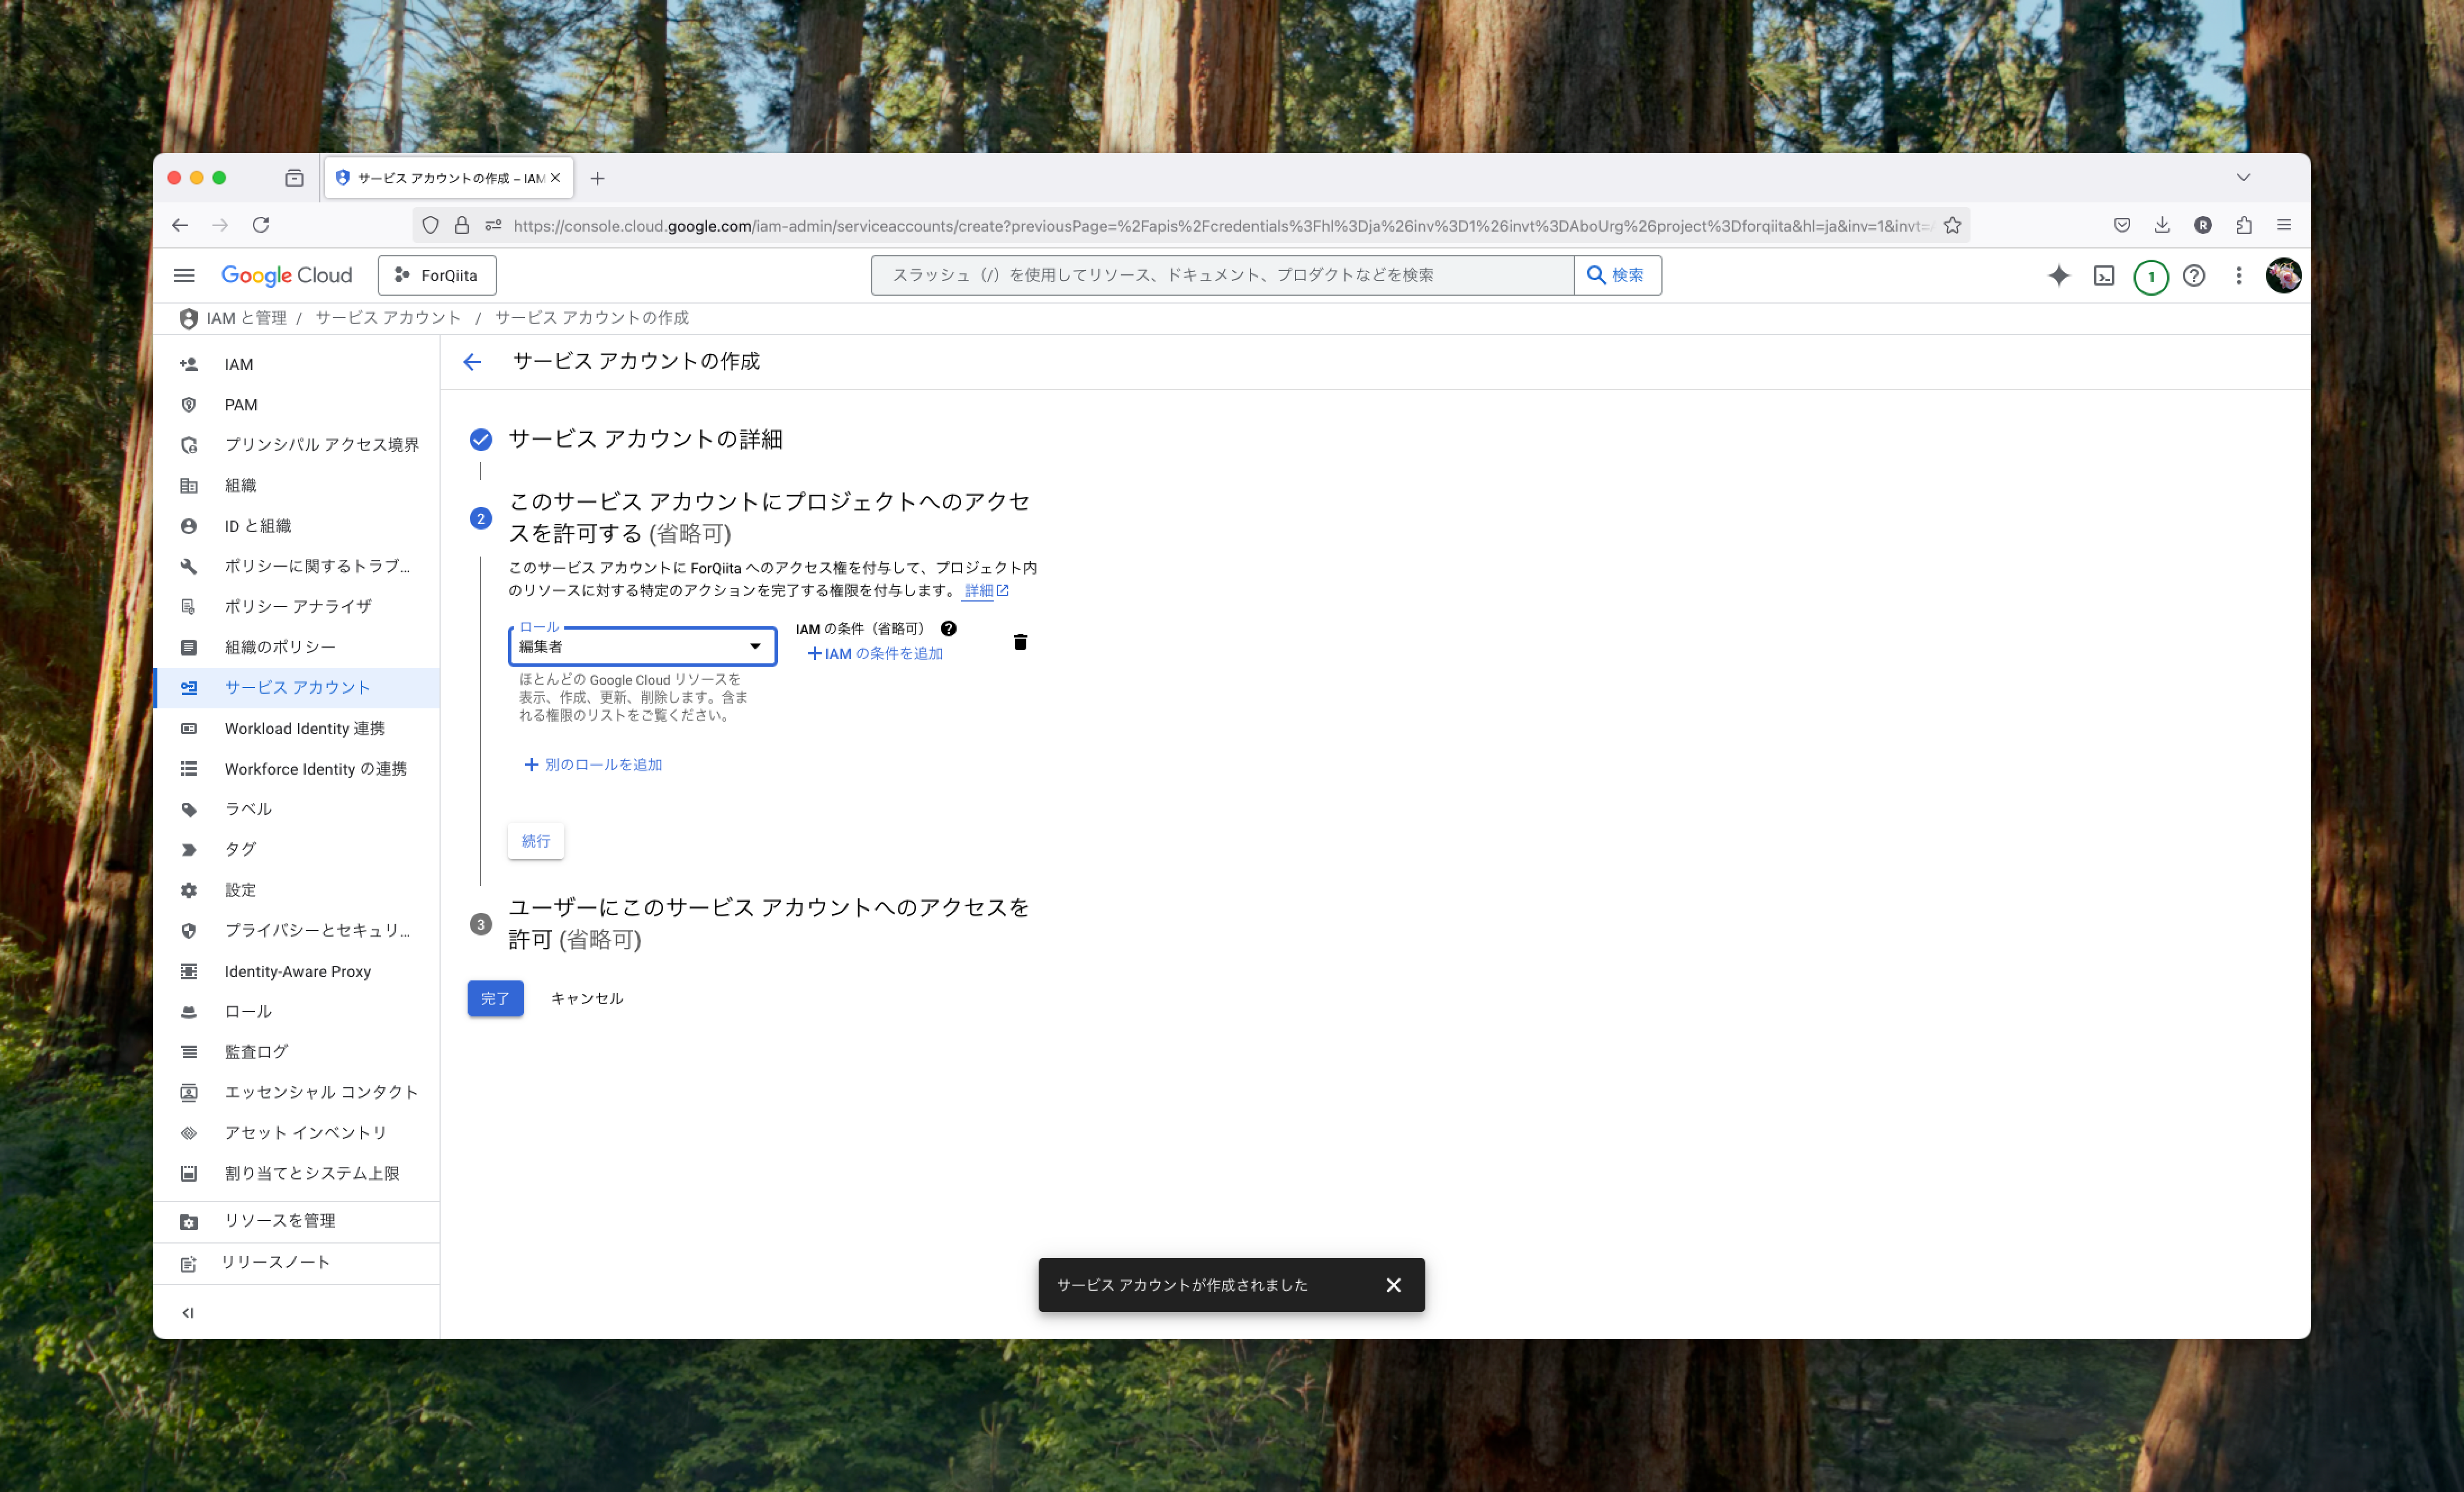The width and height of the screenshot is (2464, 1492).
Task: Activate Cloud Shell terminal icon
Action: (x=2104, y=275)
